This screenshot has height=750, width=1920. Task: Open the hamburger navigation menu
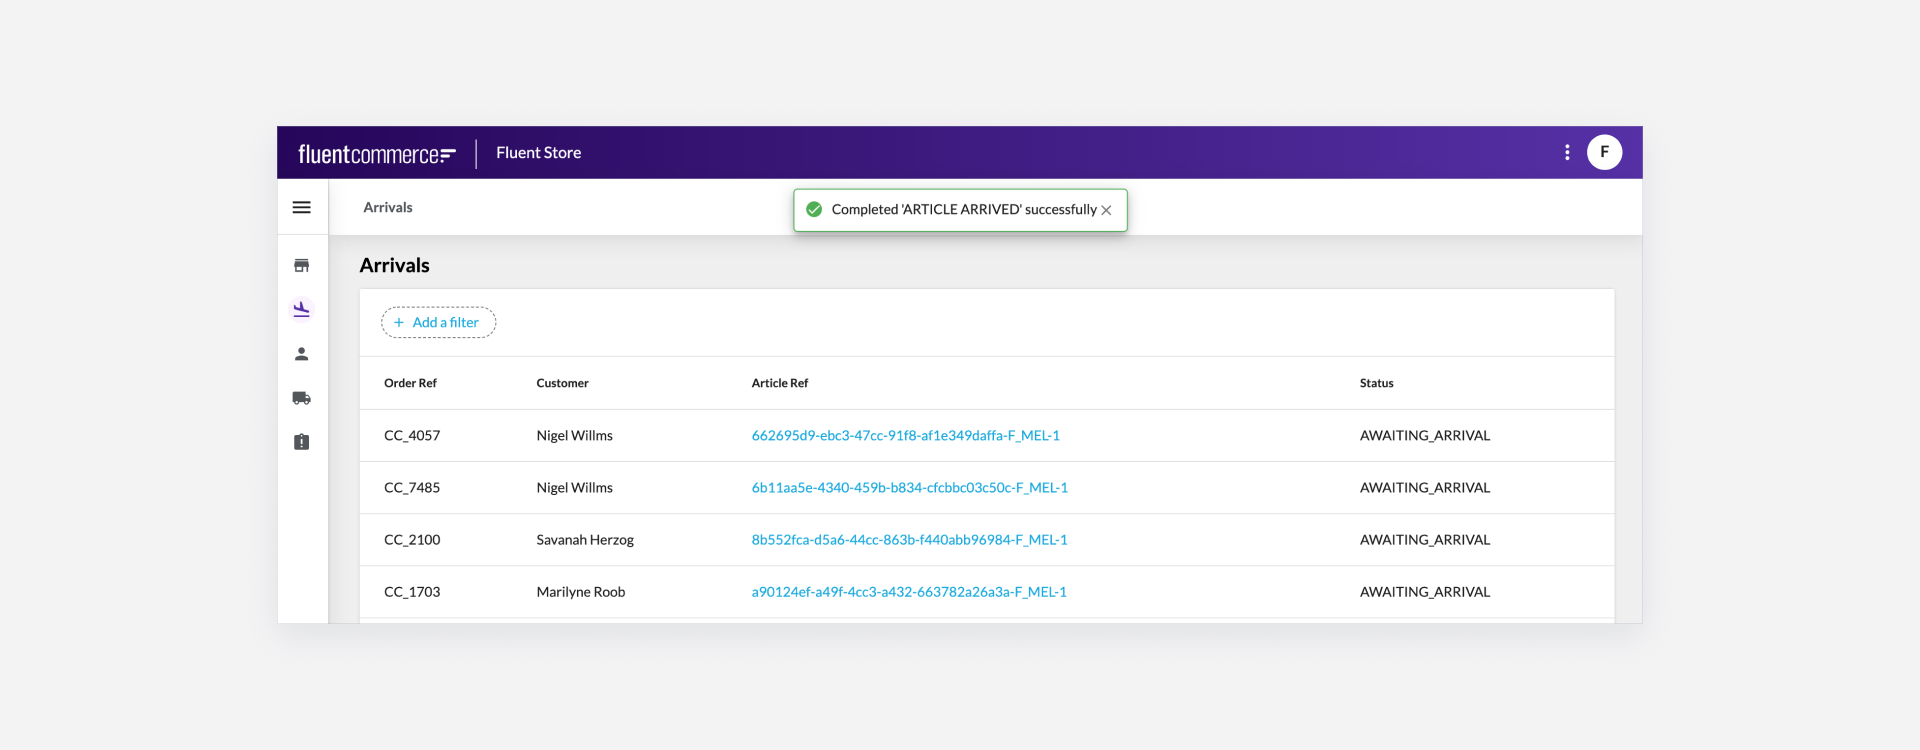[x=301, y=208]
